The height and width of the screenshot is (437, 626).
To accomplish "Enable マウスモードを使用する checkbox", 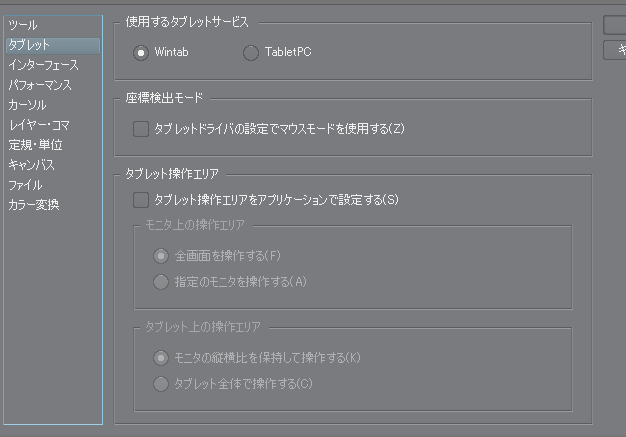I will pyautogui.click(x=141, y=128).
